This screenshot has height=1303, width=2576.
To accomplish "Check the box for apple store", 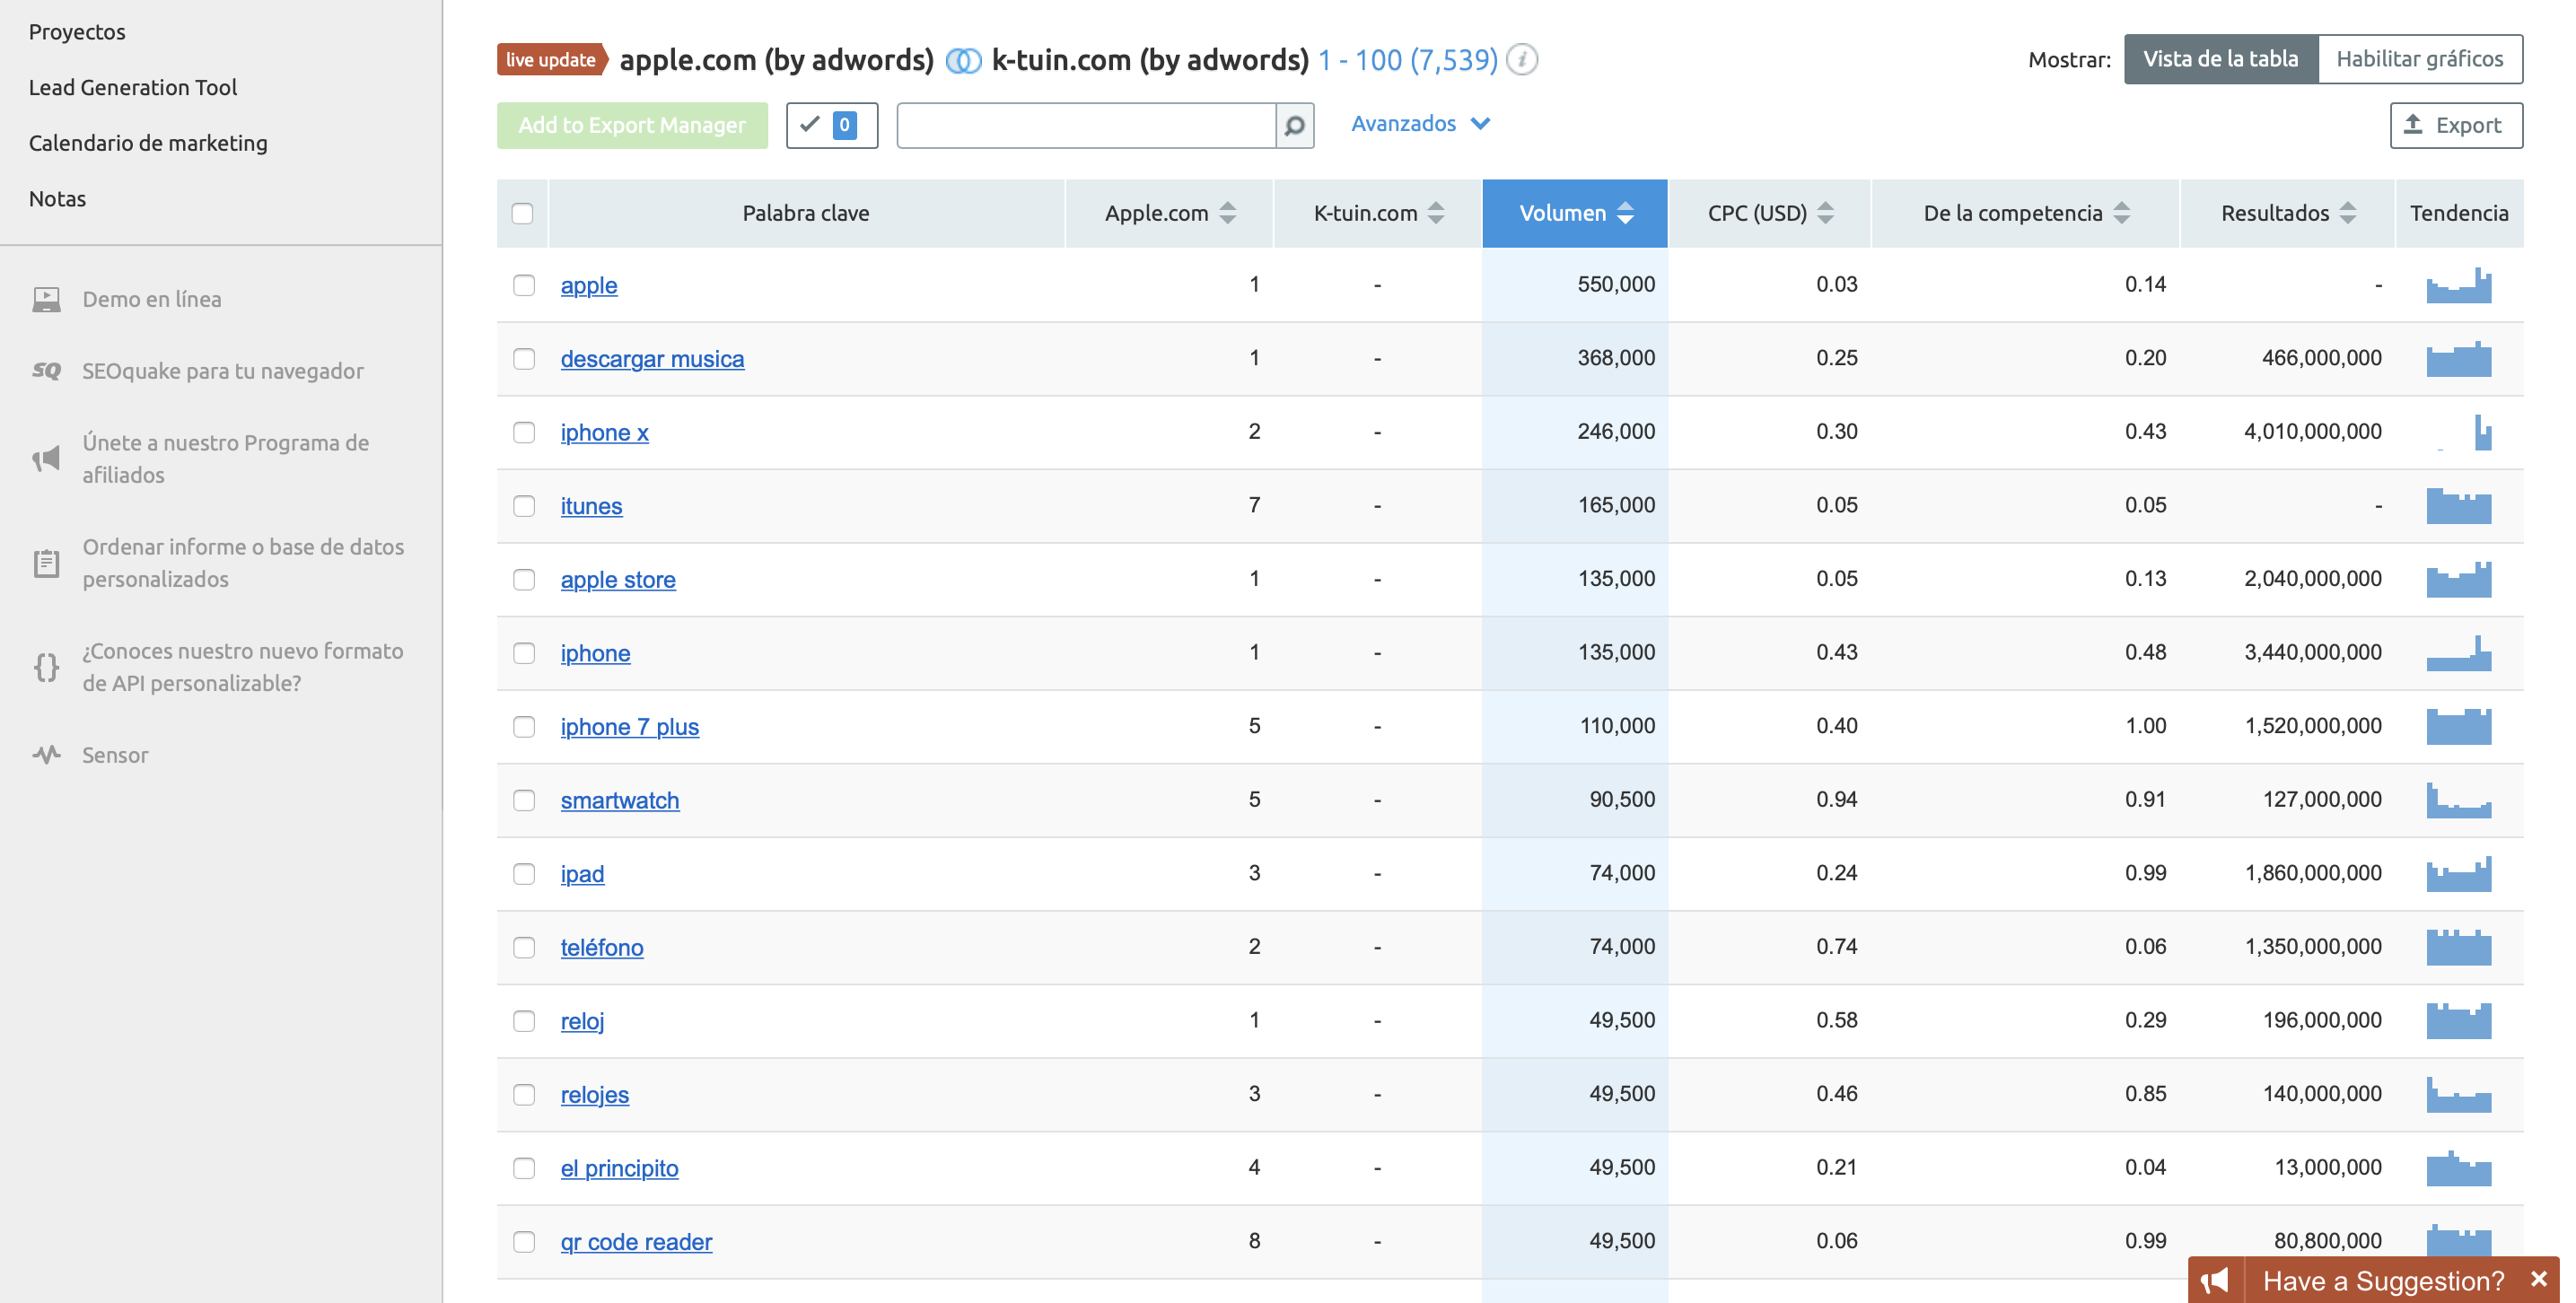I will tap(523, 579).
